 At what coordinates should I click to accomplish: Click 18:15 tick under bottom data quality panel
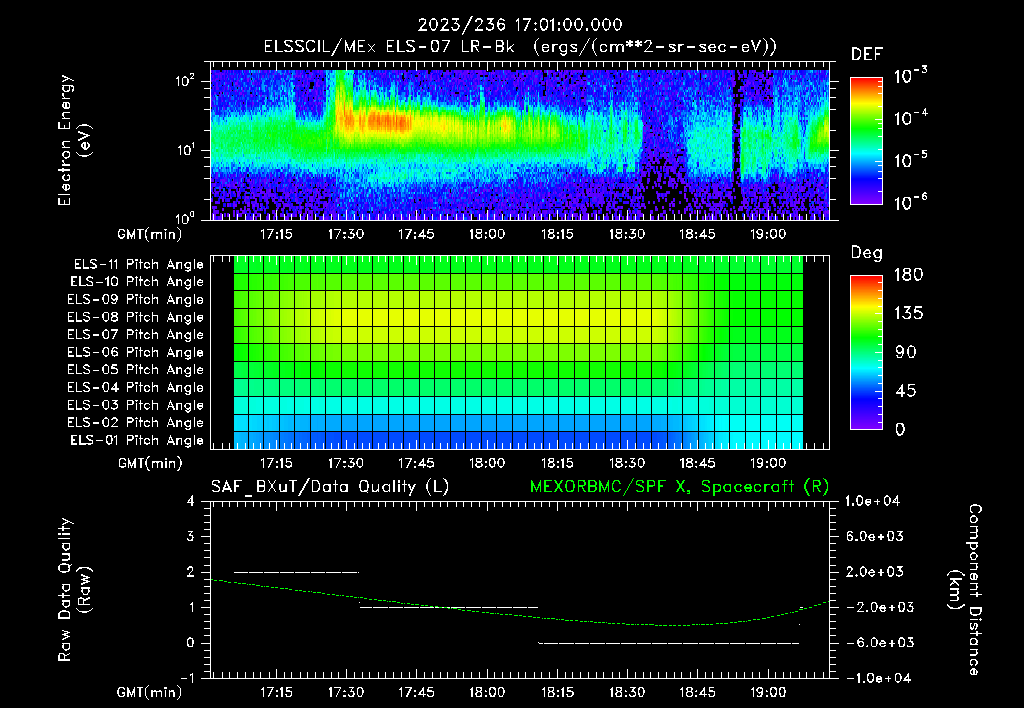(556, 692)
